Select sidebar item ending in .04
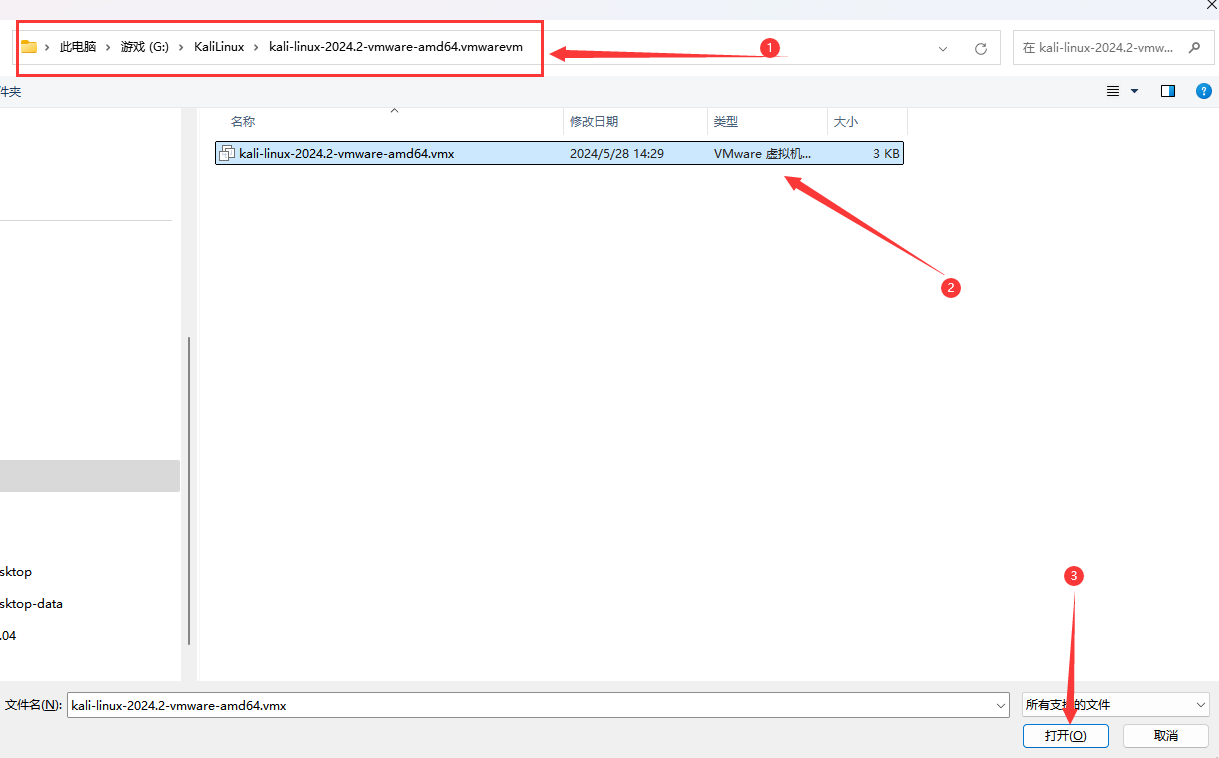Viewport: 1219px width, 758px height. click(8, 635)
